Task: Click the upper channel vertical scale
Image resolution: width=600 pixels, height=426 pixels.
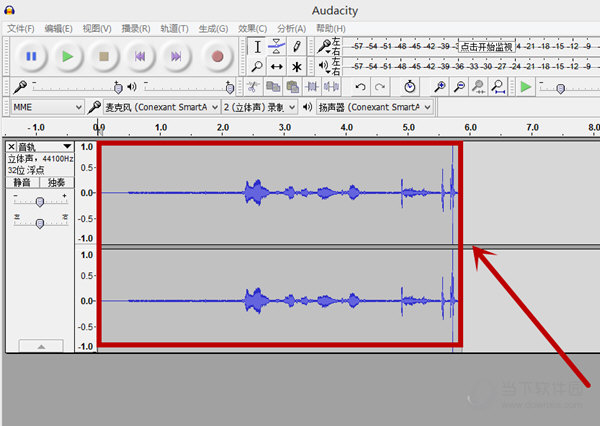Action: tap(86, 193)
